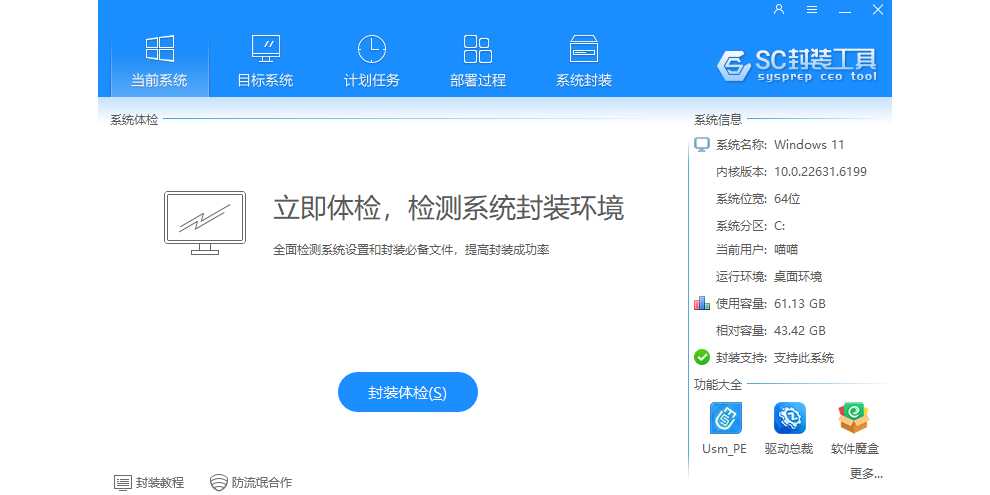Click the green 封装支持 checkmark icon
The image size is (990, 495).
click(x=702, y=357)
